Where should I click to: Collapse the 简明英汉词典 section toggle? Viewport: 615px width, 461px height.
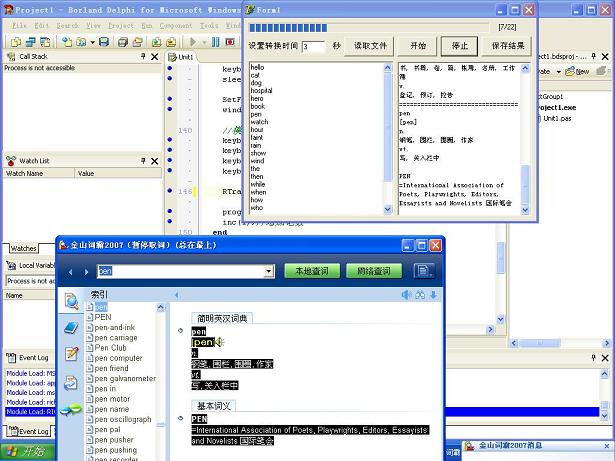pos(180,331)
